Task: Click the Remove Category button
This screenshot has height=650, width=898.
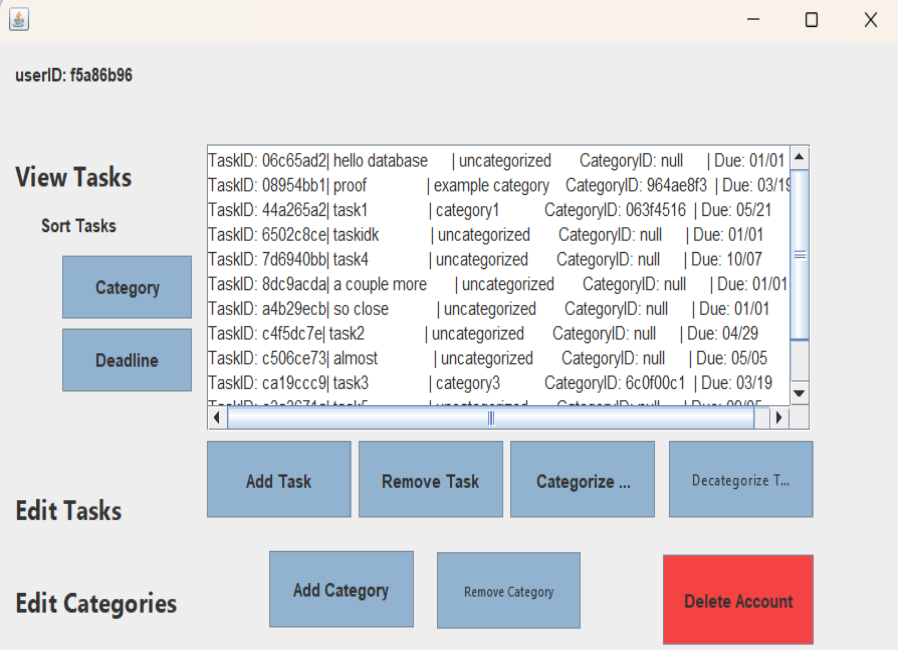Action: pyautogui.click(x=508, y=591)
